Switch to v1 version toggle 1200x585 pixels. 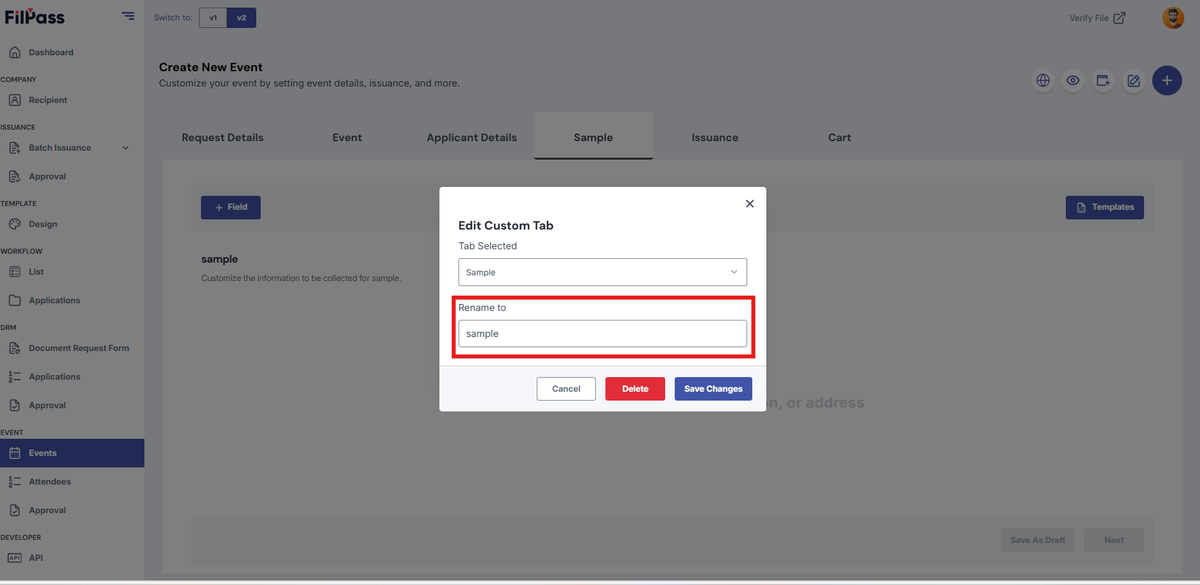point(213,18)
